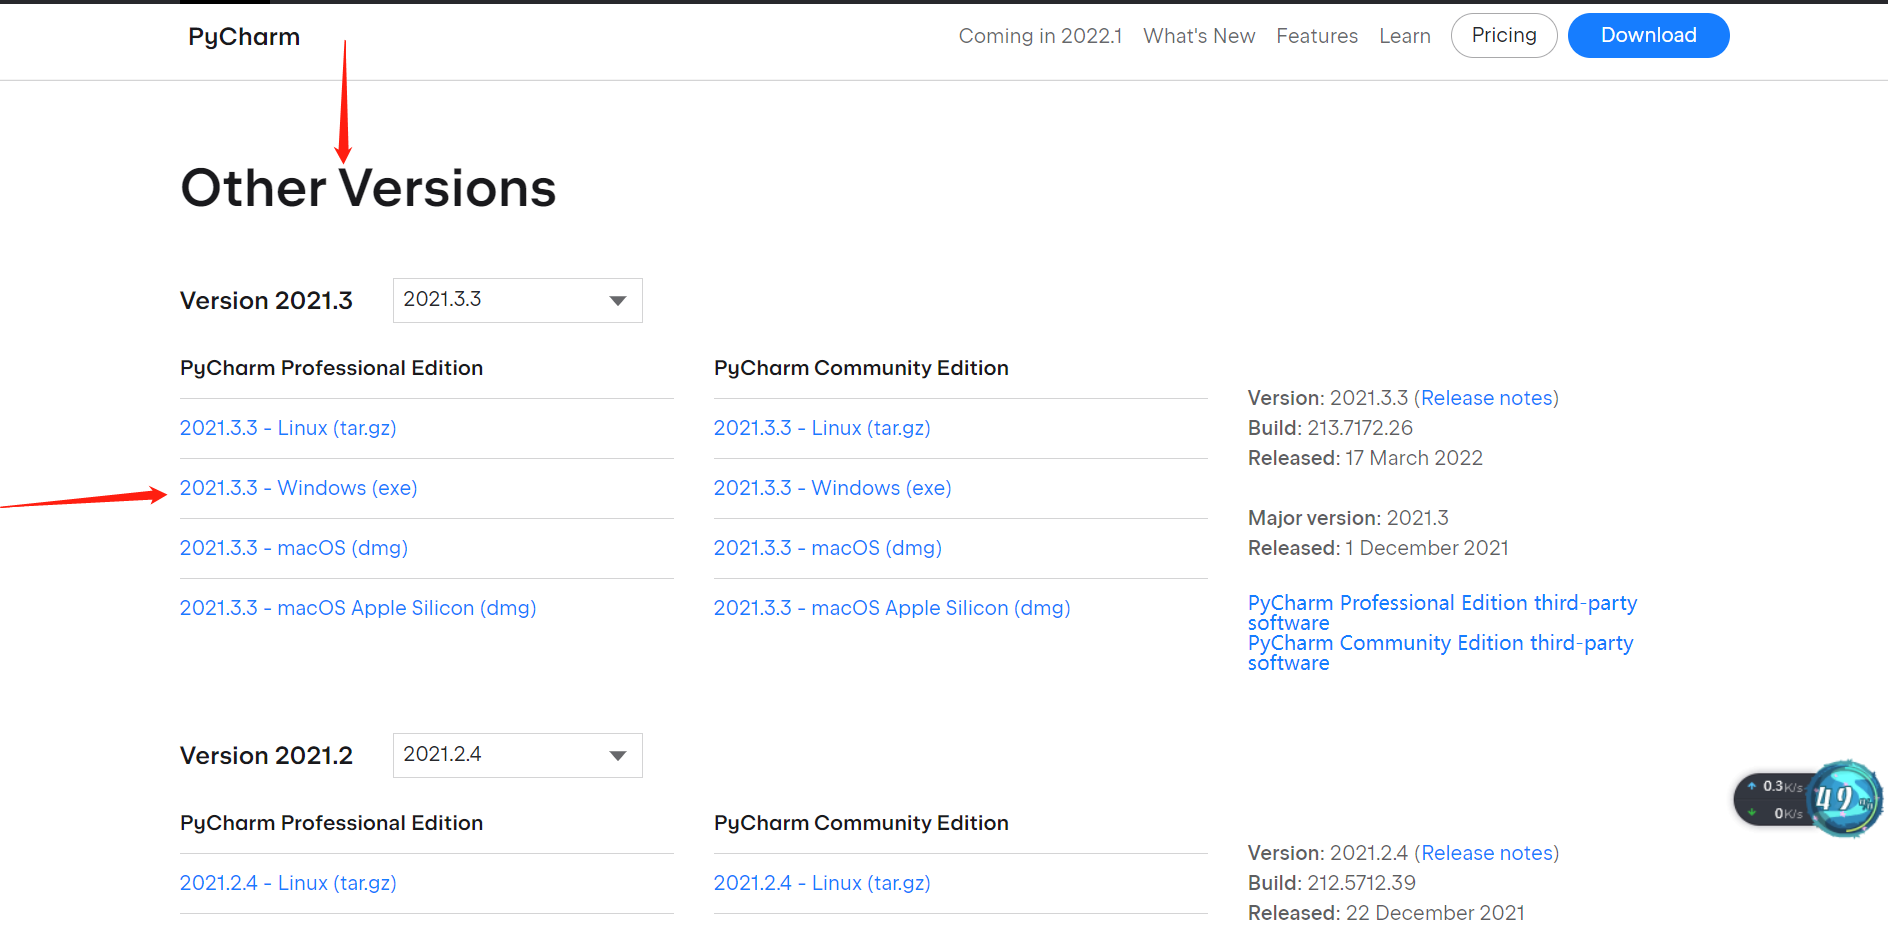
Task: Click the Pricing button
Action: coord(1504,35)
